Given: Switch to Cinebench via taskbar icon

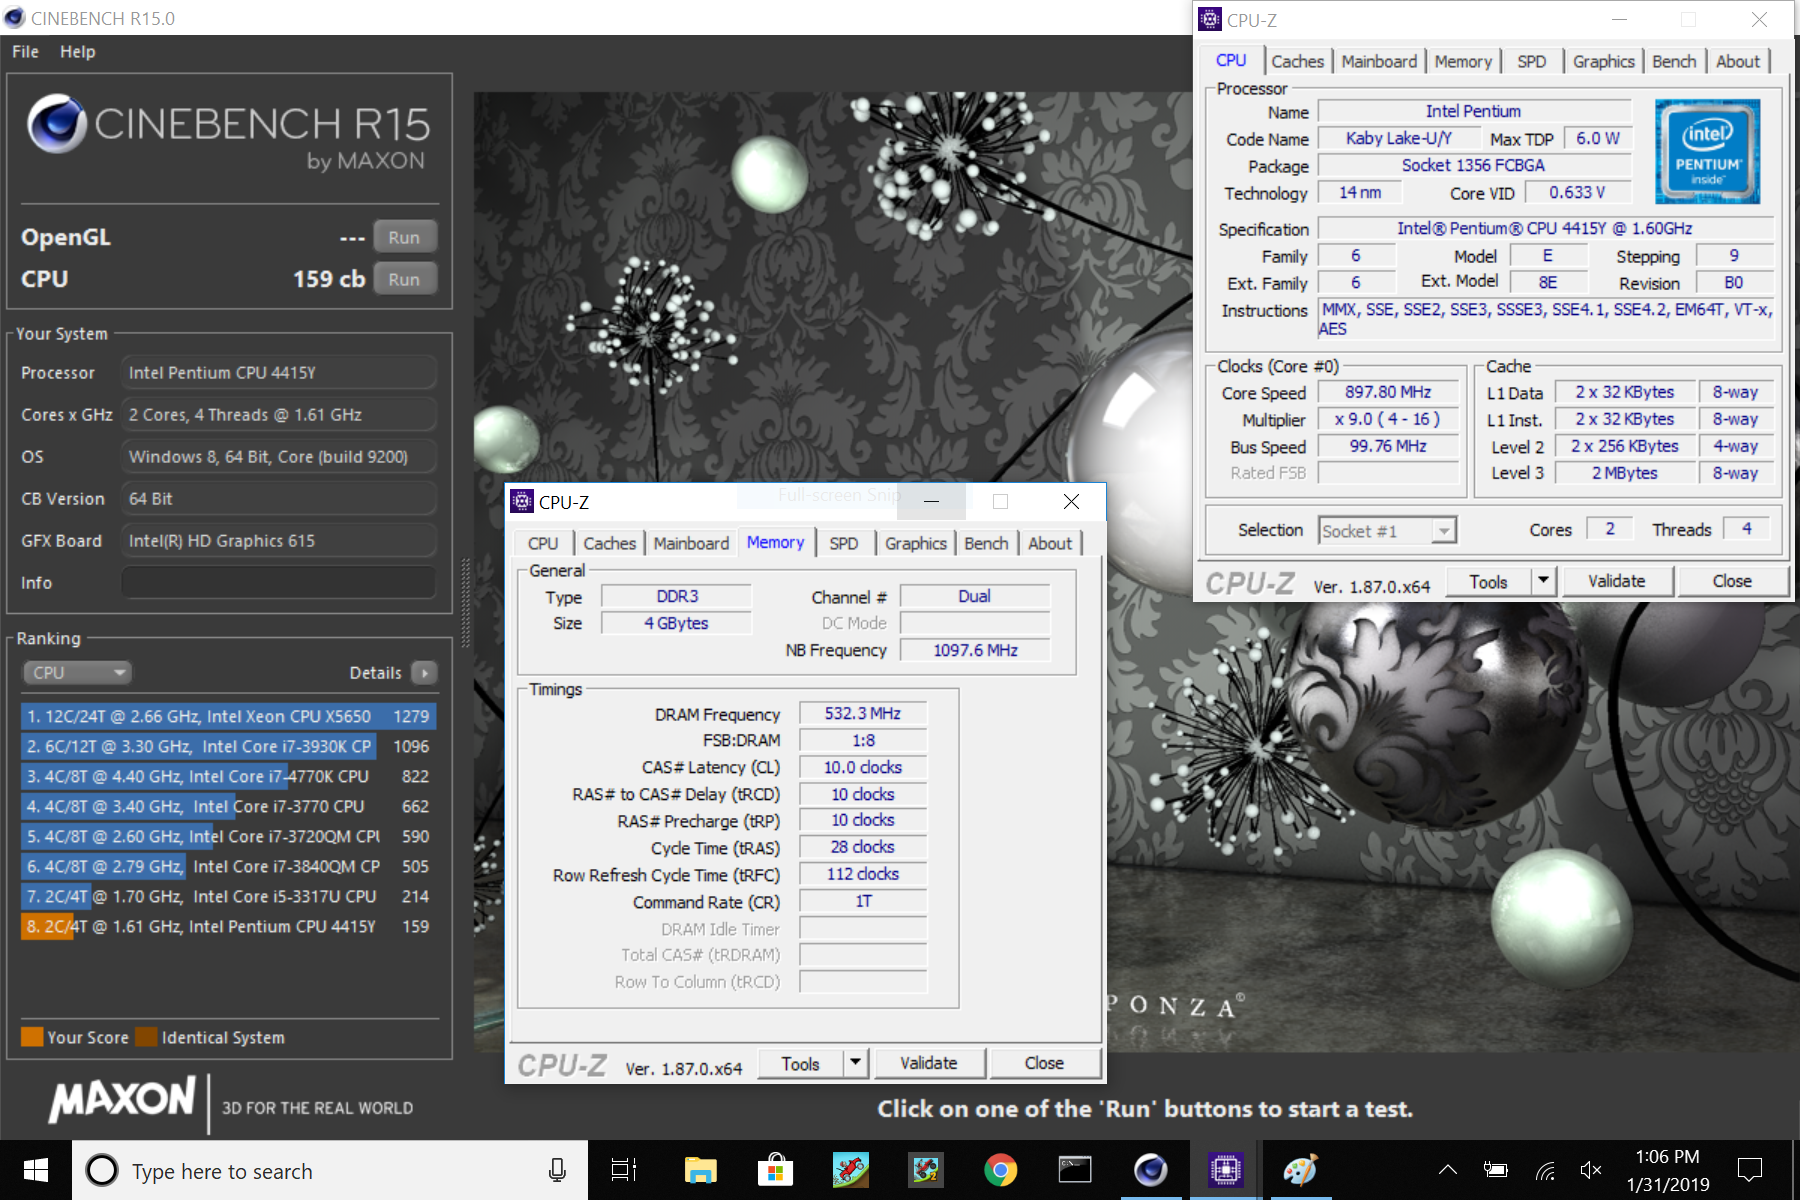Looking at the screenshot, I should (1150, 1170).
